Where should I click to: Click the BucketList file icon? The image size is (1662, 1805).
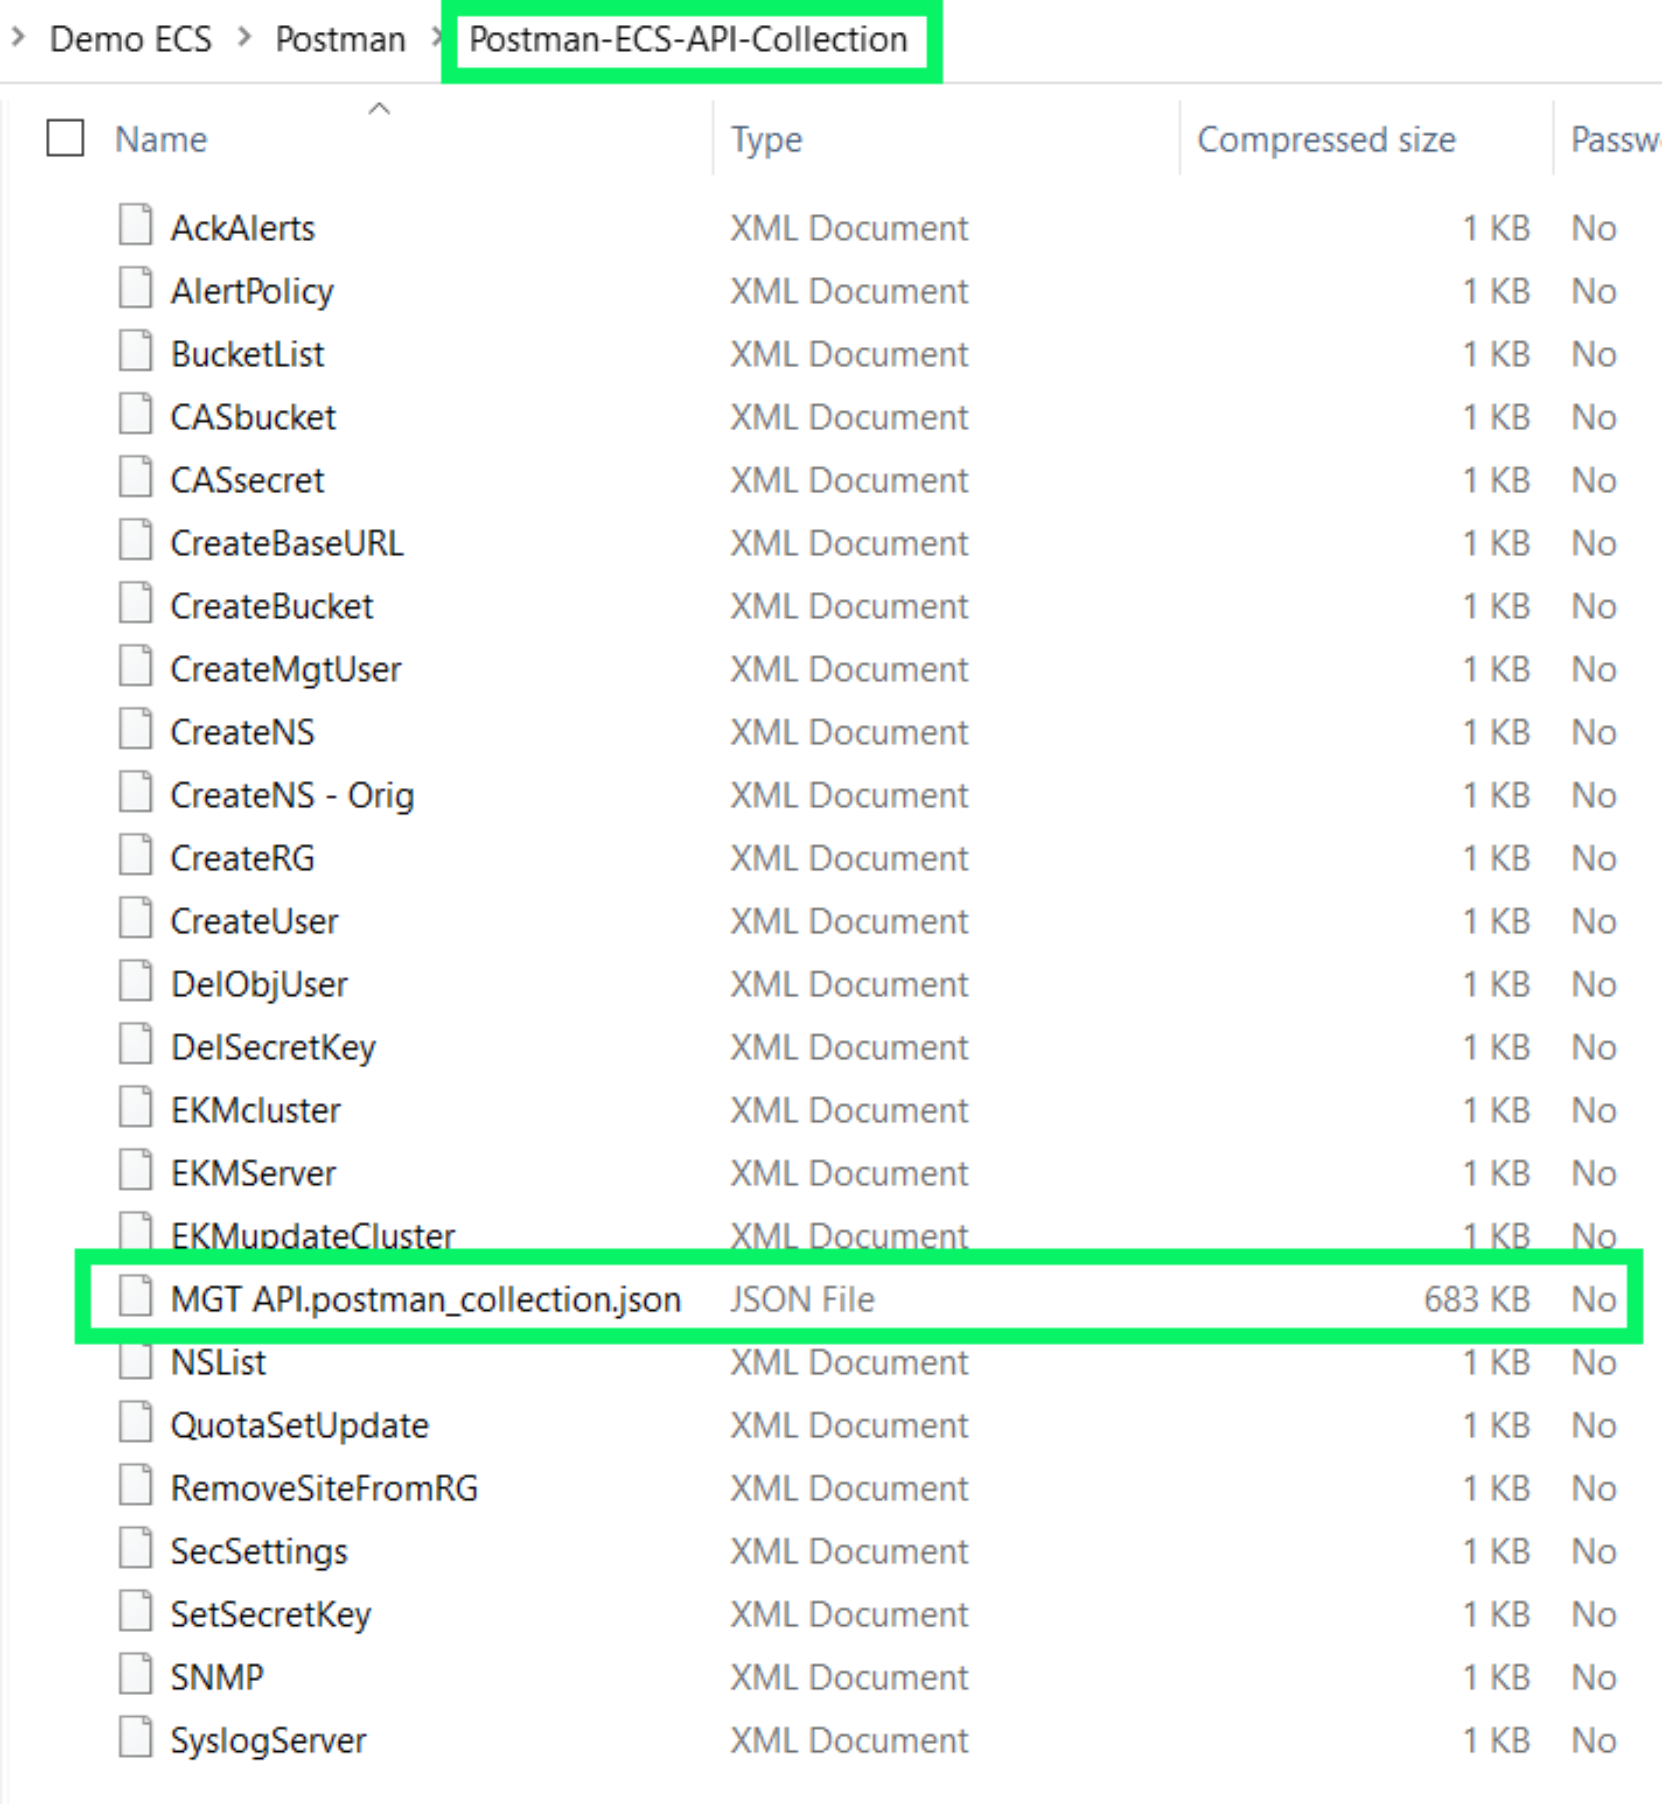click(x=135, y=351)
